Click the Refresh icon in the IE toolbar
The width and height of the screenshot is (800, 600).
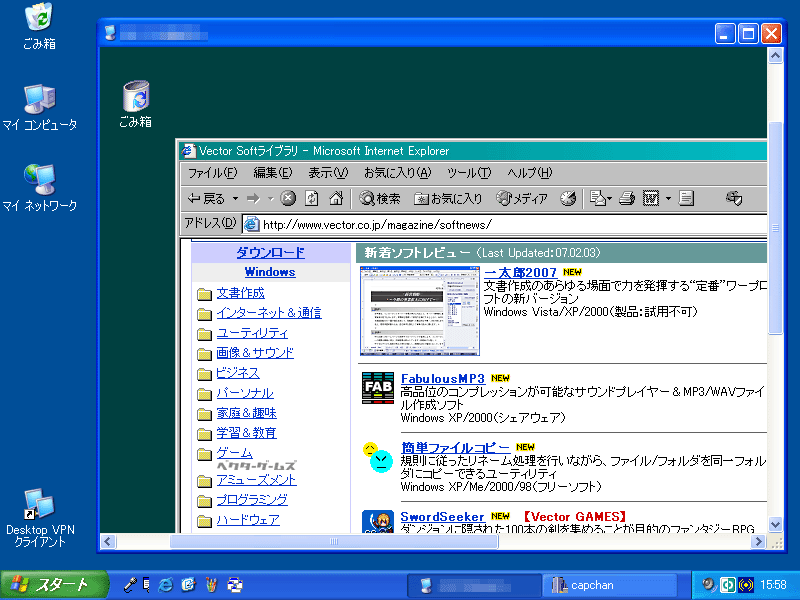(312, 198)
